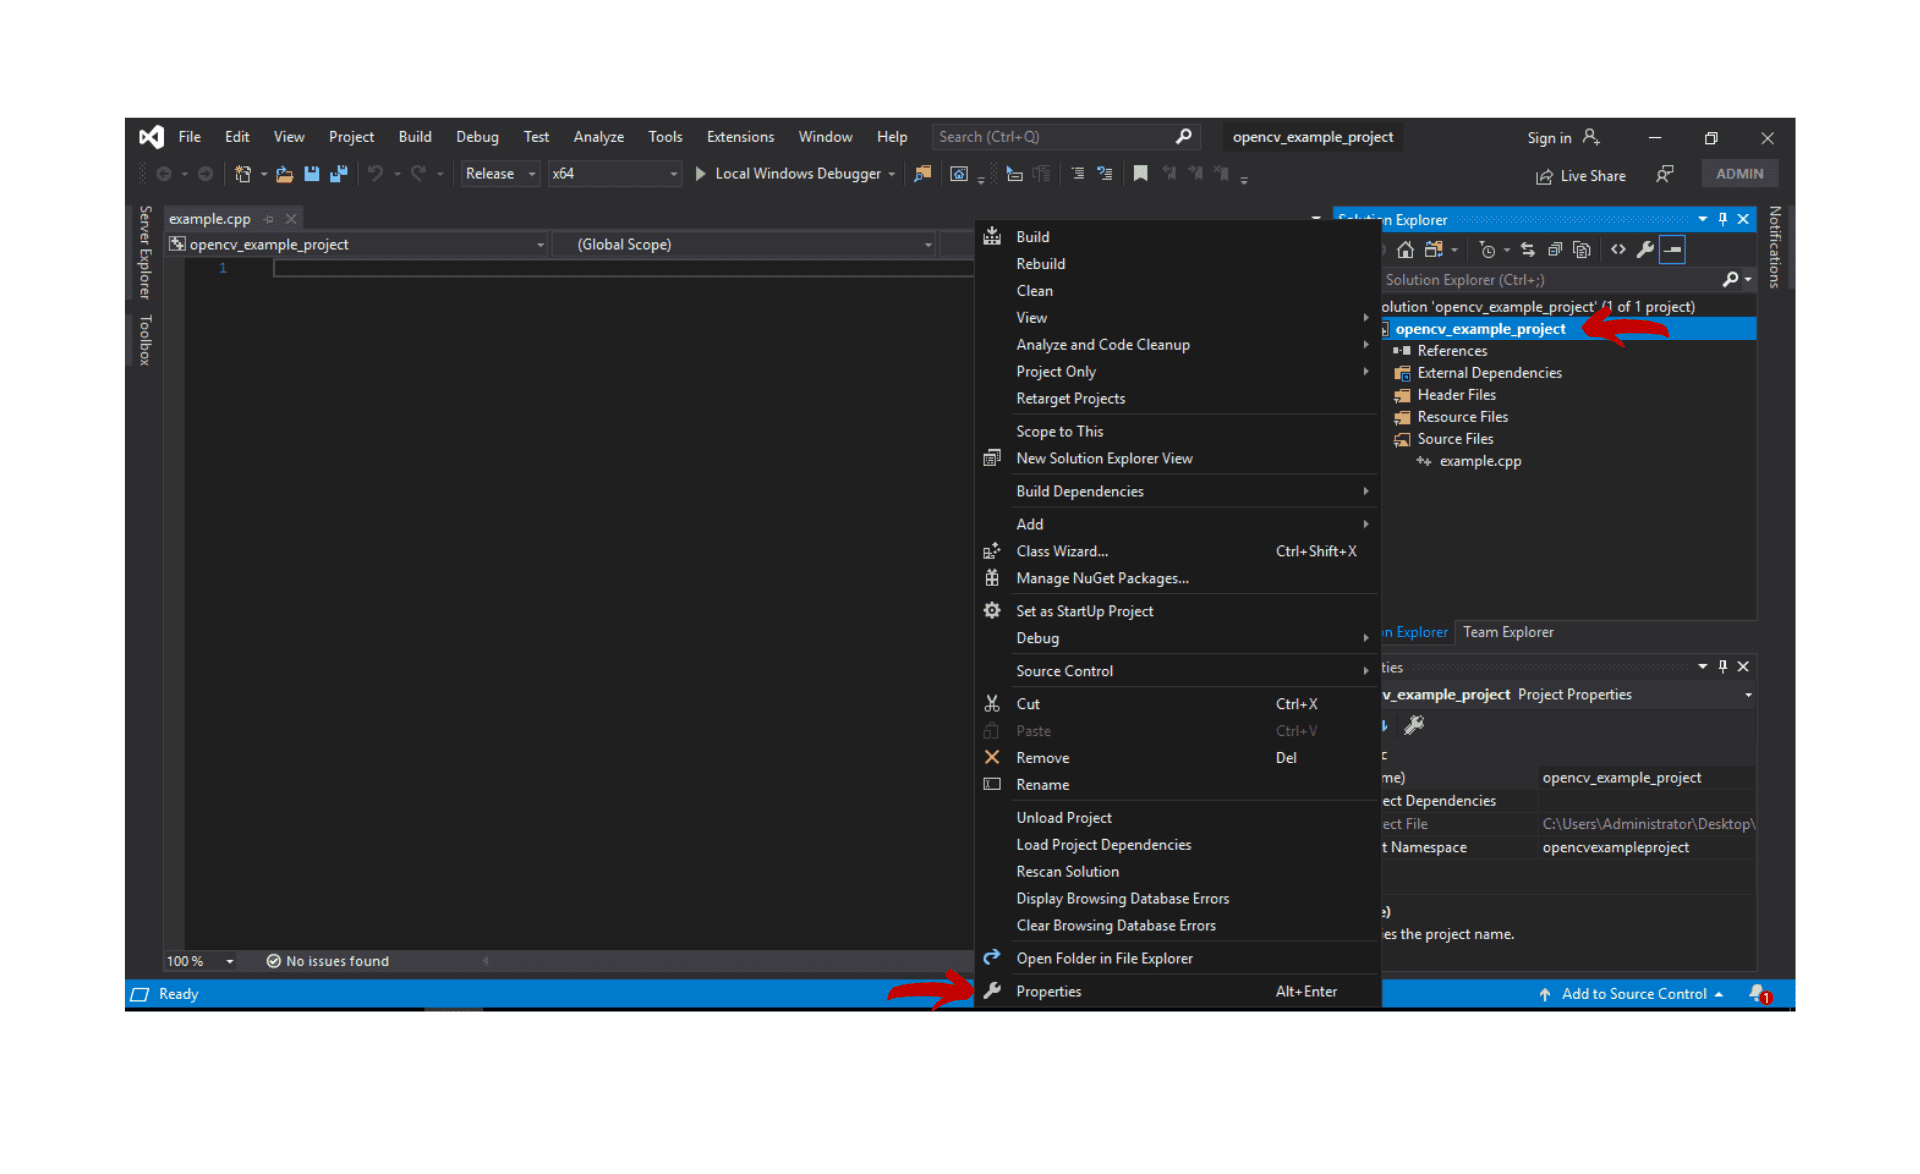The image size is (1920, 1174).
Task: Click the Pending Changes Filter clock icon
Action: click(1487, 250)
